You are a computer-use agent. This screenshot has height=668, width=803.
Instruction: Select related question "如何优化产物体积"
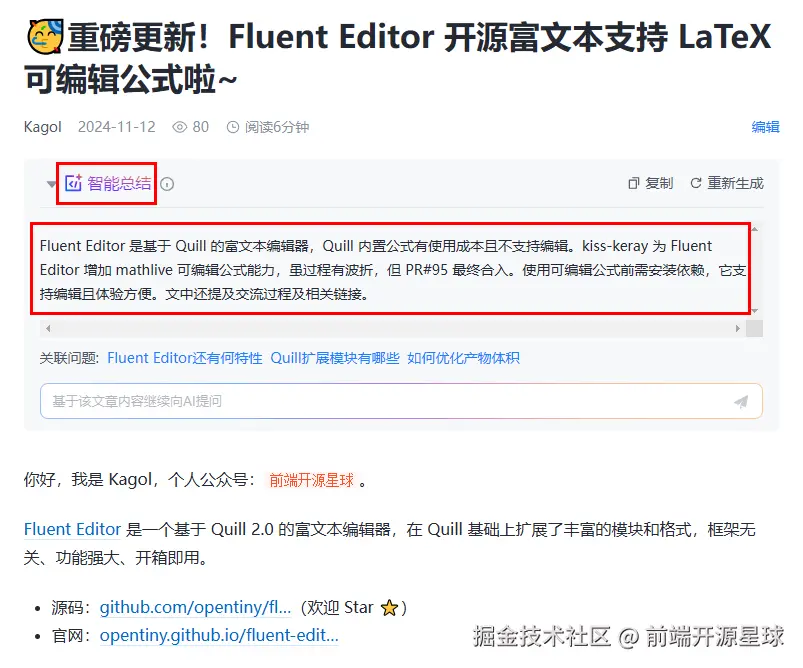pos(463,358)
